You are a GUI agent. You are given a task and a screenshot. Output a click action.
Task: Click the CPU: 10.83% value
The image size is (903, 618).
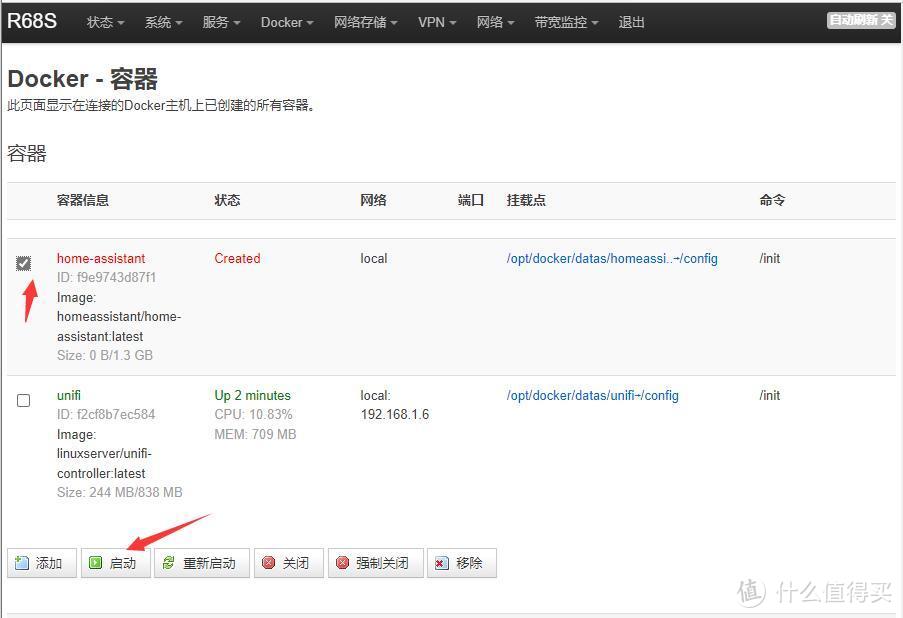click(253, 414)
